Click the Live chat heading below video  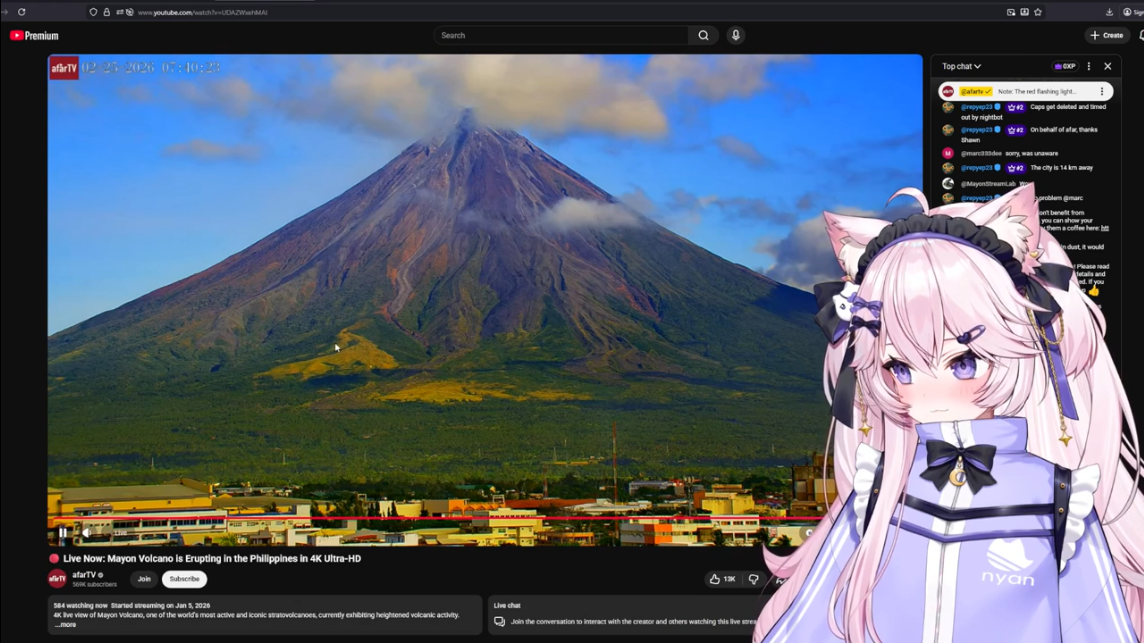[507, 605]
